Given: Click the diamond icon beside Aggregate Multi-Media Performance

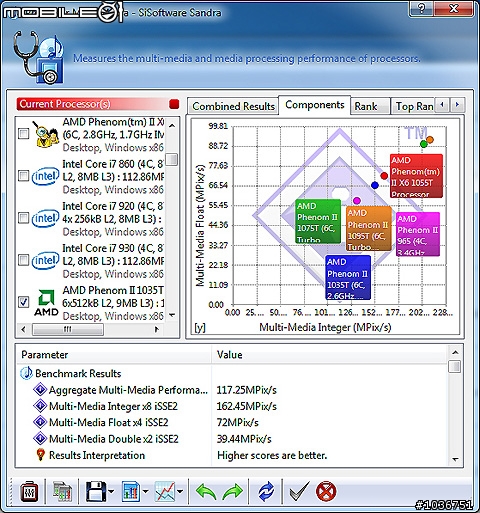Looking at the screenshot, I should click(40, 389).
